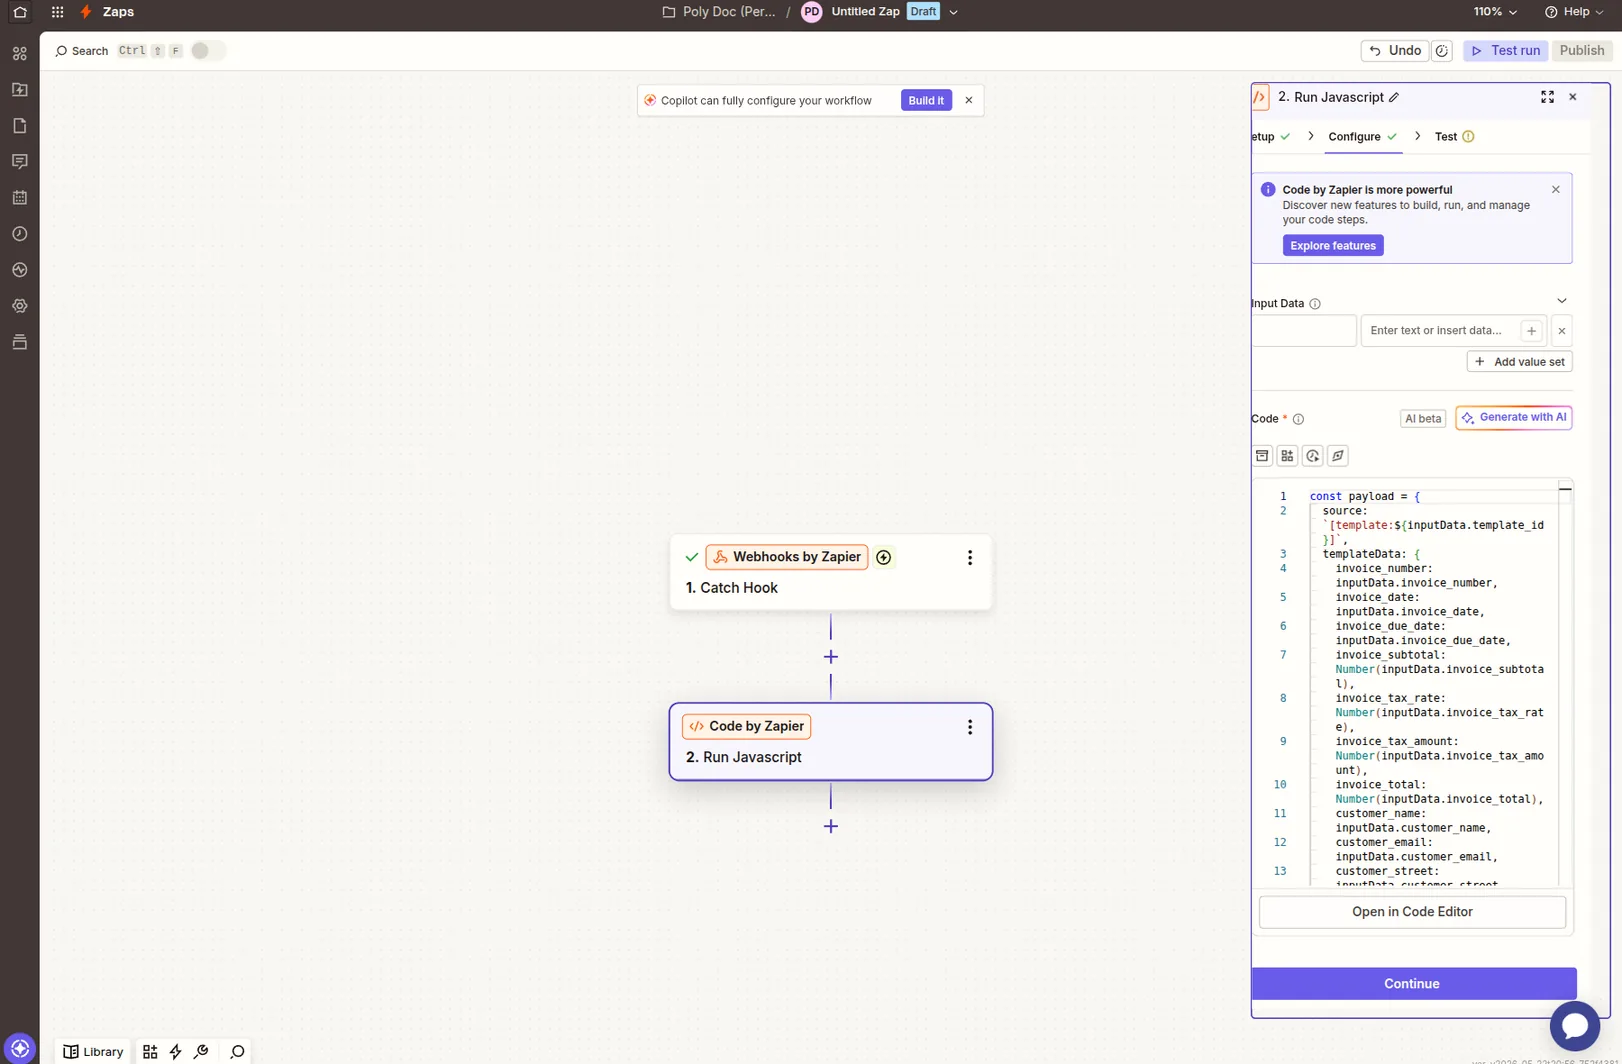Open the apps grid launcher
This screenshot has width=1622, height=1064.
pyautogui.click(x=58, y=12)
